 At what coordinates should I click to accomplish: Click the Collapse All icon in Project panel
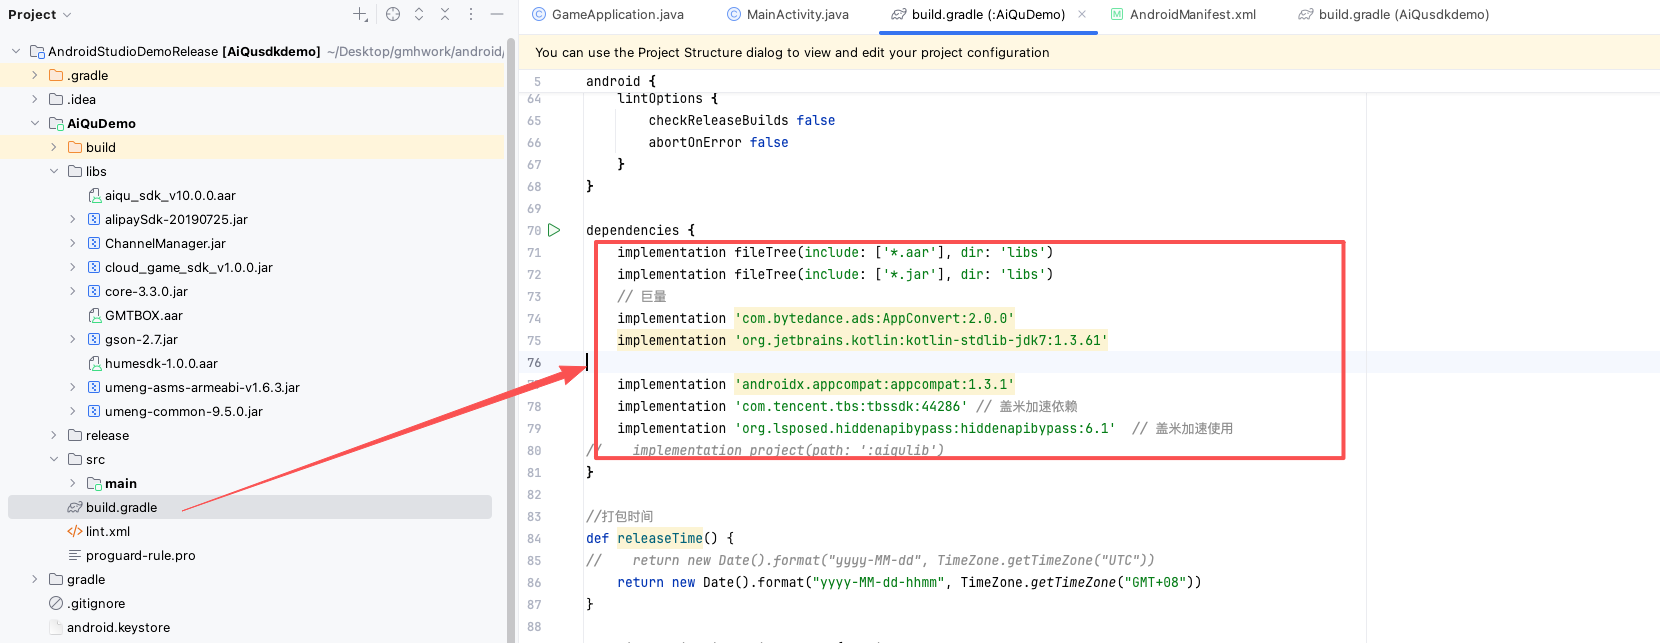point(445,14)
